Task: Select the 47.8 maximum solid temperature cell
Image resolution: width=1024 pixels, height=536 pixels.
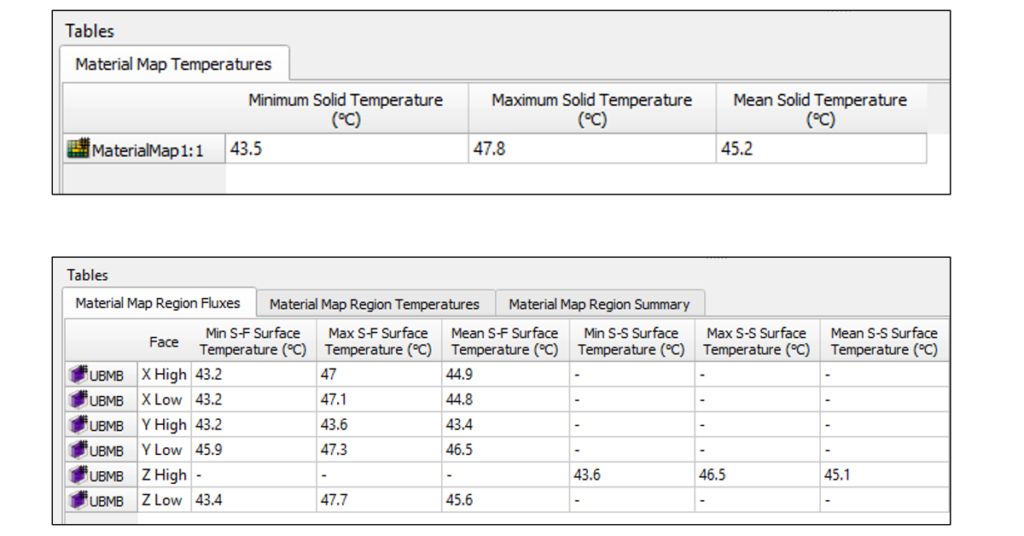Action: pyautogui.click(x=591, y=149)
